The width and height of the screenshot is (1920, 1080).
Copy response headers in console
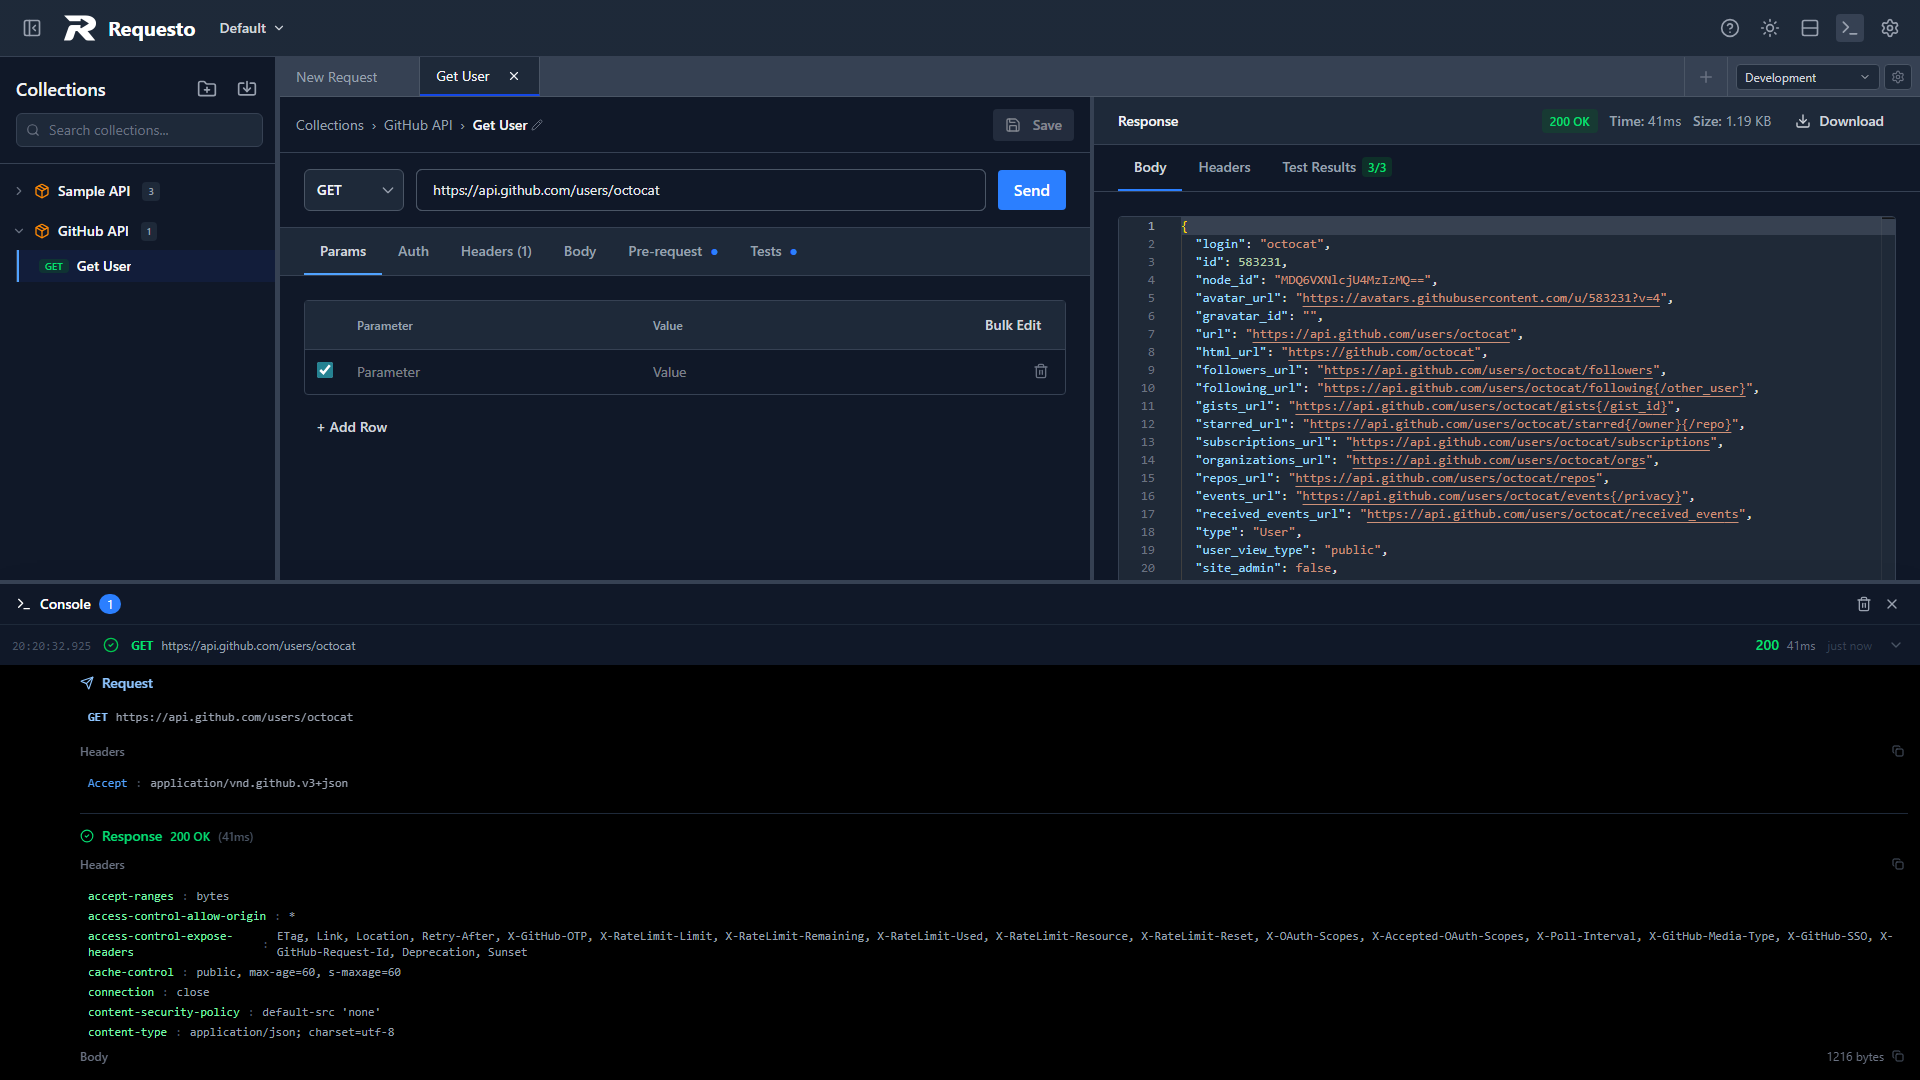click(1898, 864)
